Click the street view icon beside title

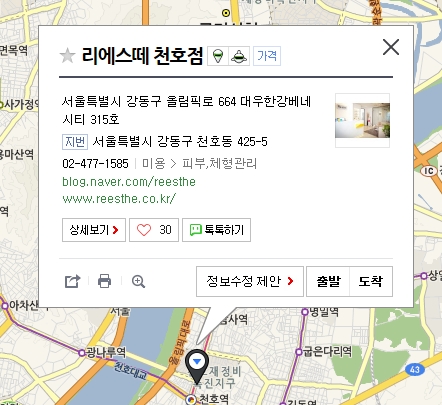click(x=239, y=56)
